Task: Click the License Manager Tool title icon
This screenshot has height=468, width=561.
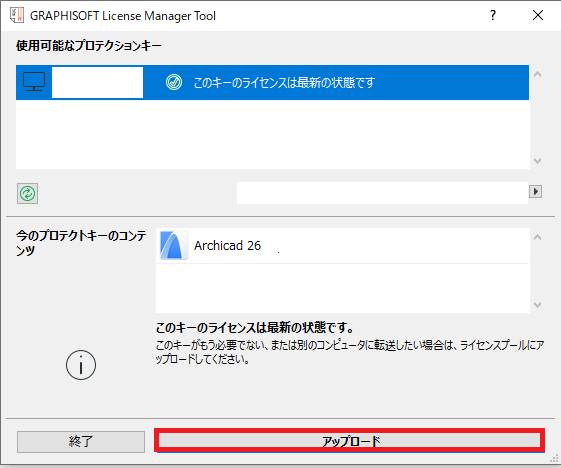Action: tap(17, 15)
